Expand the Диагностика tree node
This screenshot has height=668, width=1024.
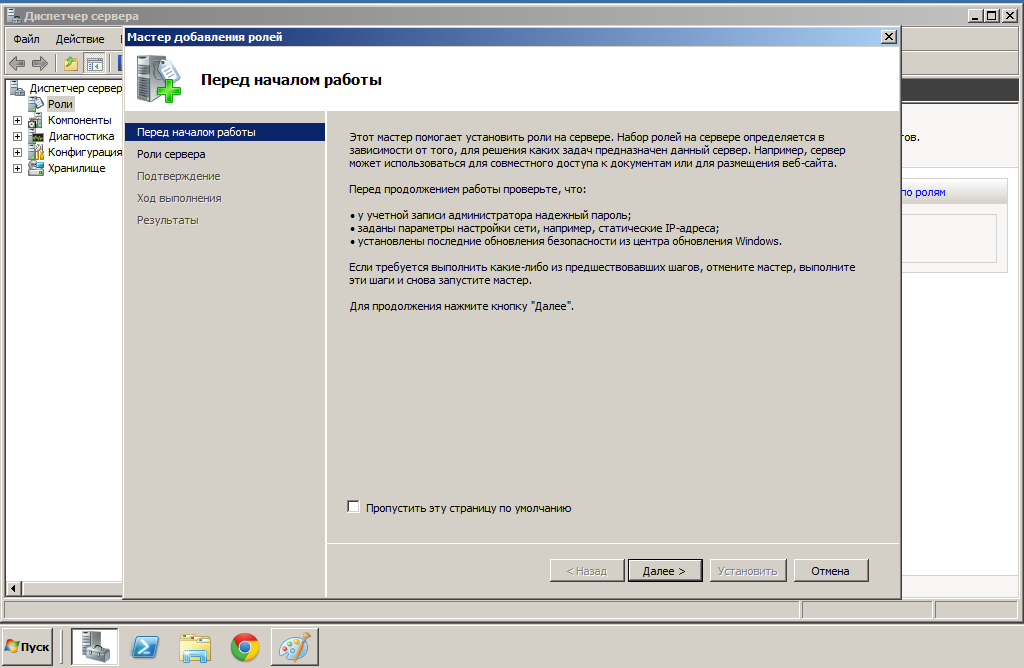17,137
